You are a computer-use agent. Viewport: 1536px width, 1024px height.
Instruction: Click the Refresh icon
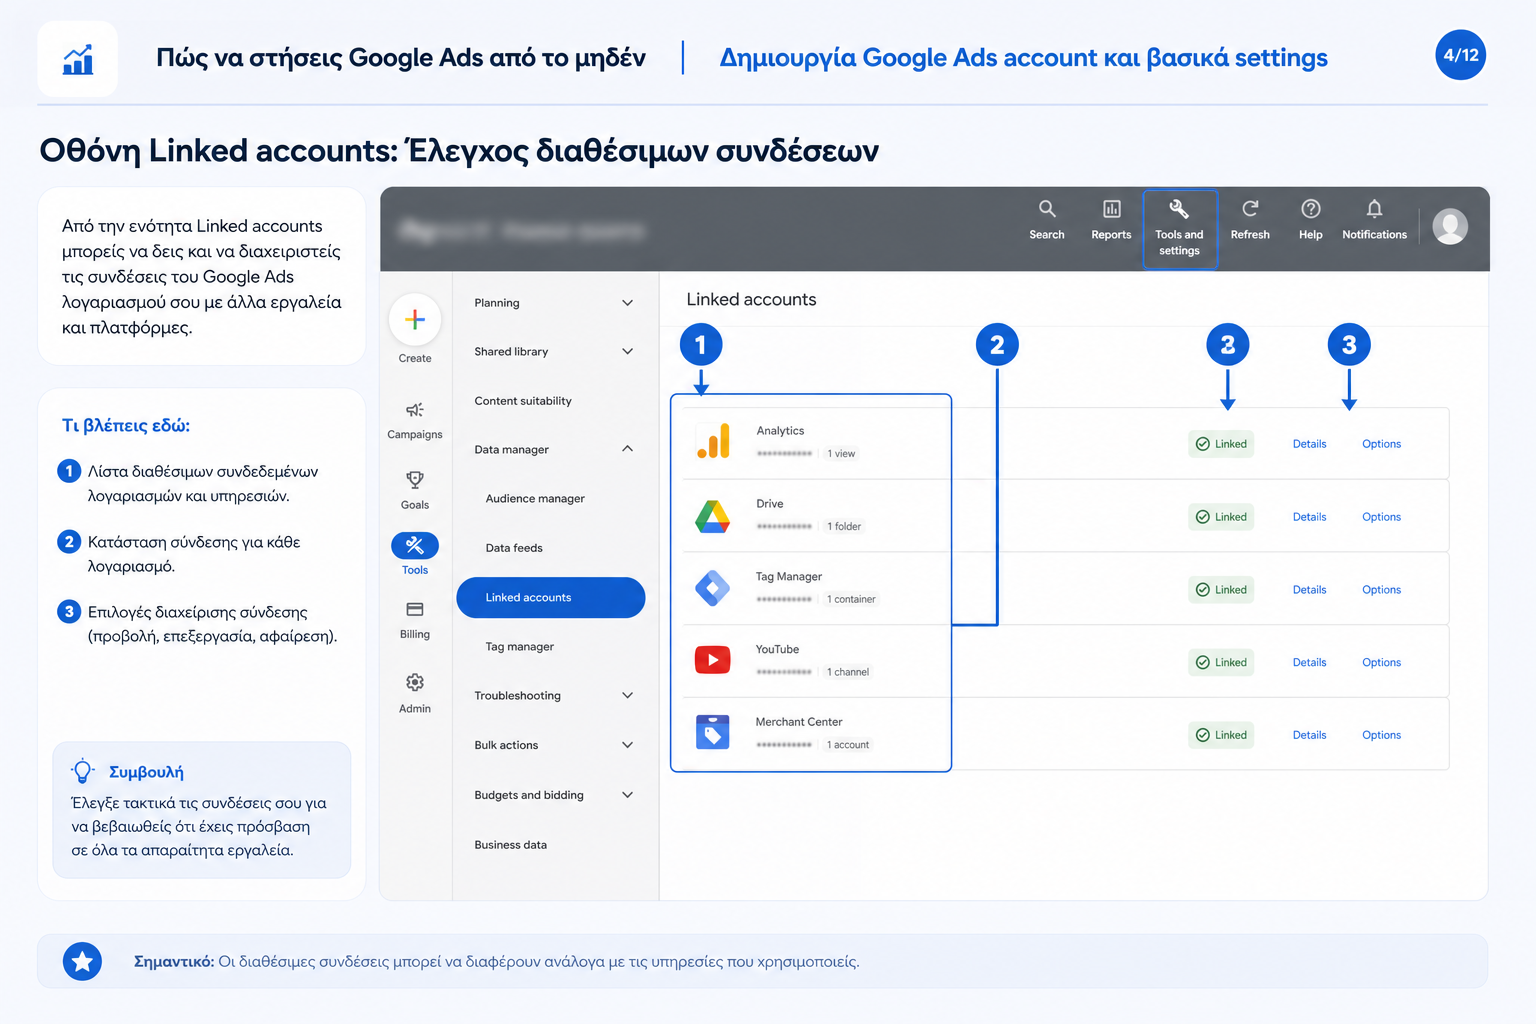pos(1250,209)
